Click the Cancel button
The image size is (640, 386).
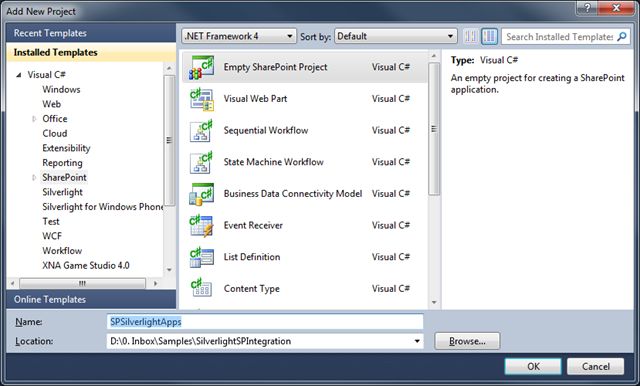[596, 366]
